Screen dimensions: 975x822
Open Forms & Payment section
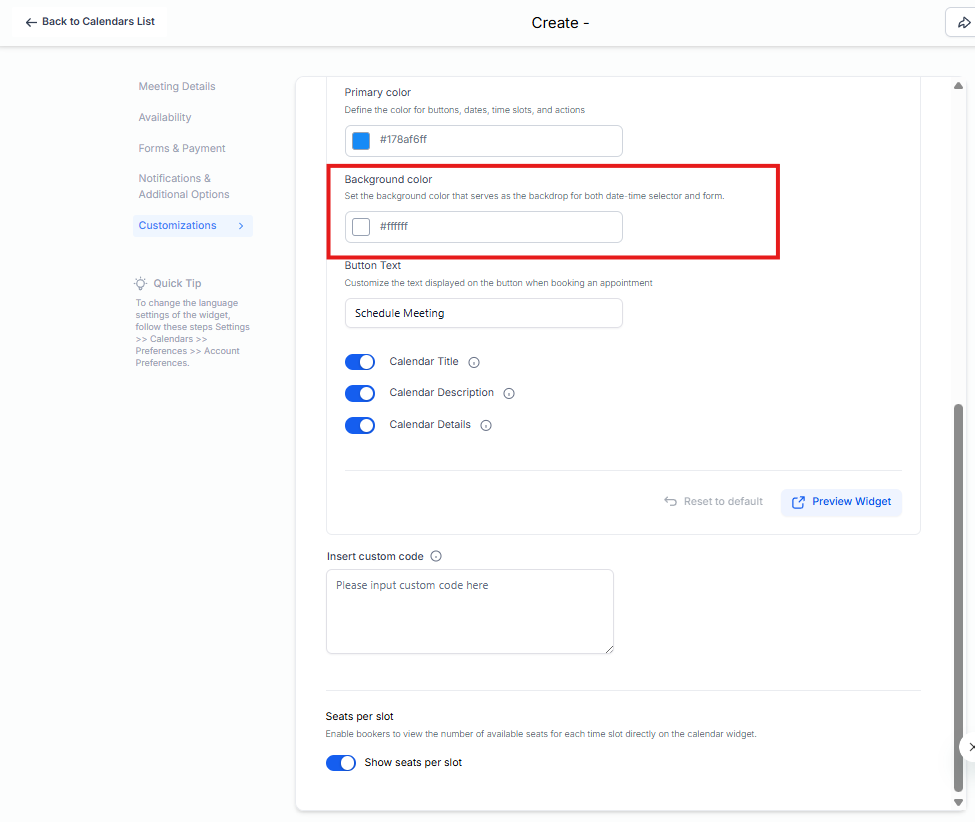(x=182, y=149)
